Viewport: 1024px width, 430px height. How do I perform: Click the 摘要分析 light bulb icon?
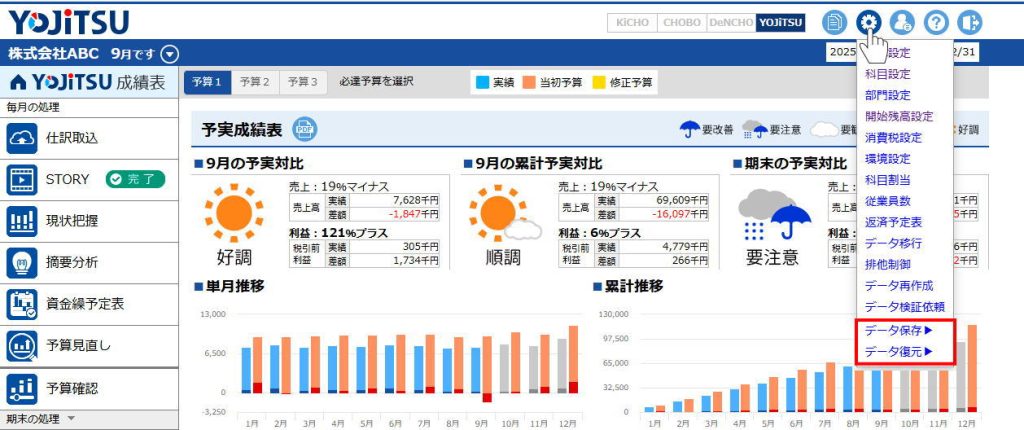pos(22,263)
